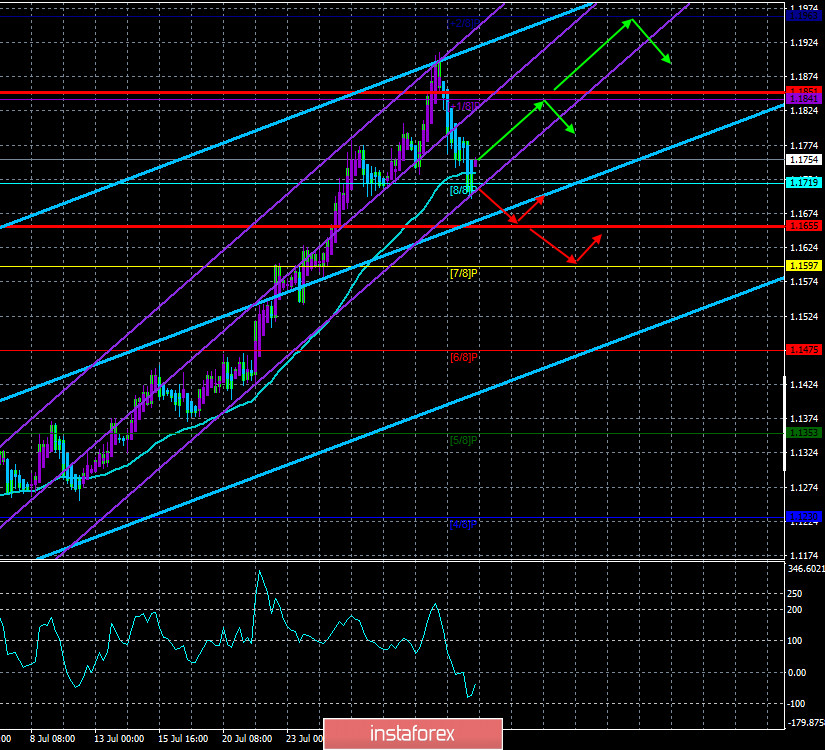Click the red price tag 1.1475

pyautogui.click(x=804, y=350)
